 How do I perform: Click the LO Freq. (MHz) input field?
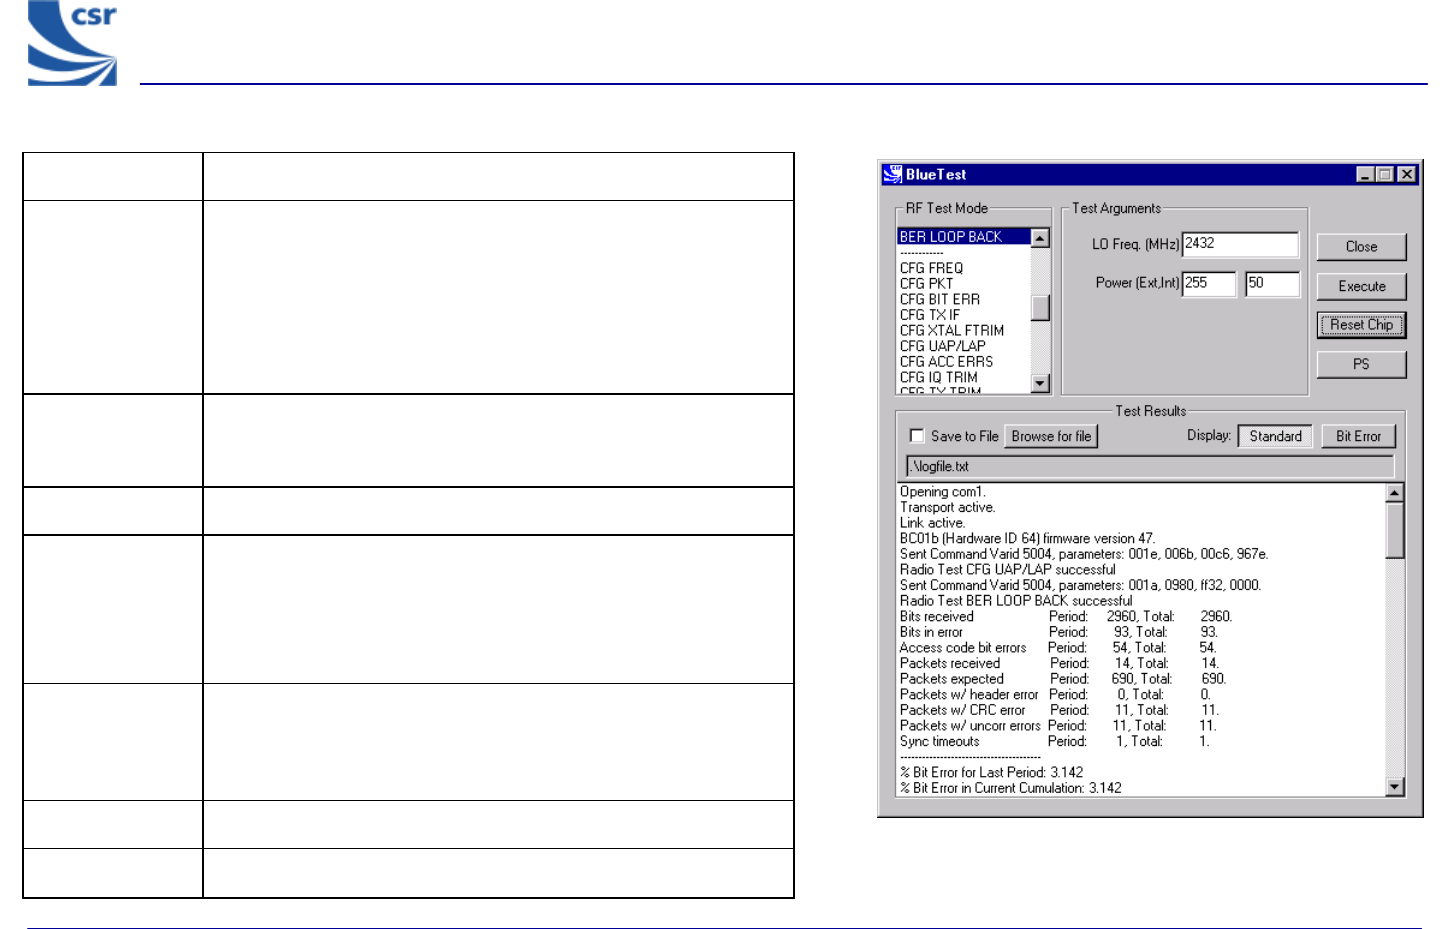click(1240, 244)
